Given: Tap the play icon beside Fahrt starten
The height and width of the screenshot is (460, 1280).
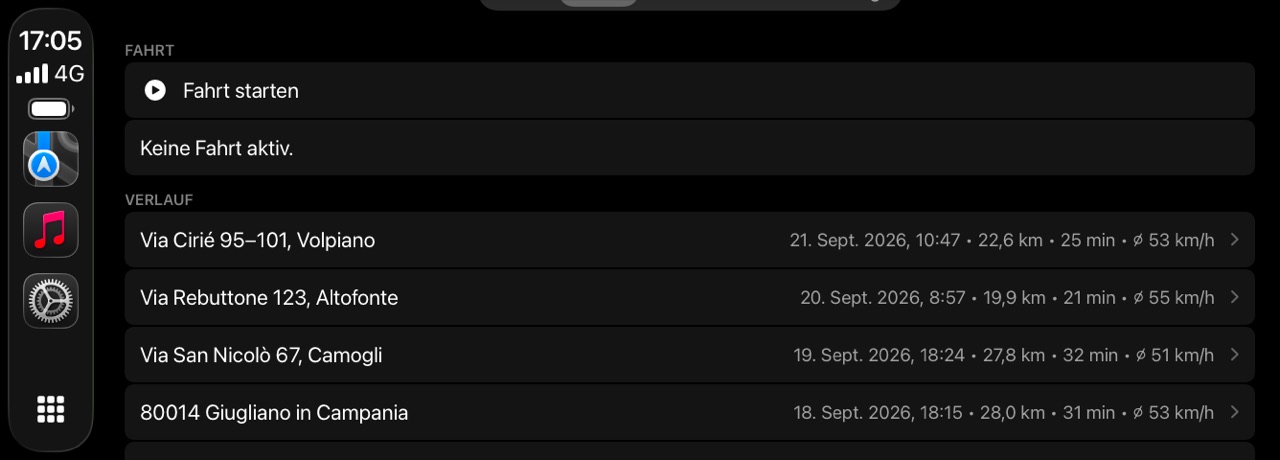Looking at the screenshot, I should pyautogui.click(x=155, y=91).
